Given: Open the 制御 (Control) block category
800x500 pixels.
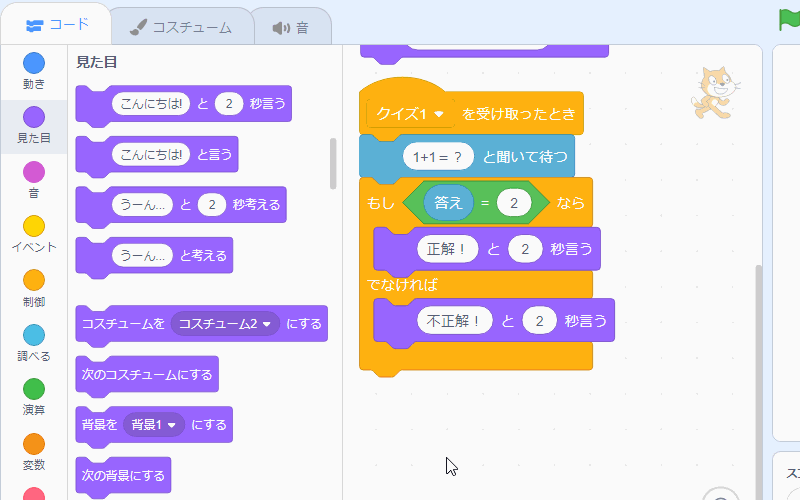Looking at the screenshot, I should point(34,288).
